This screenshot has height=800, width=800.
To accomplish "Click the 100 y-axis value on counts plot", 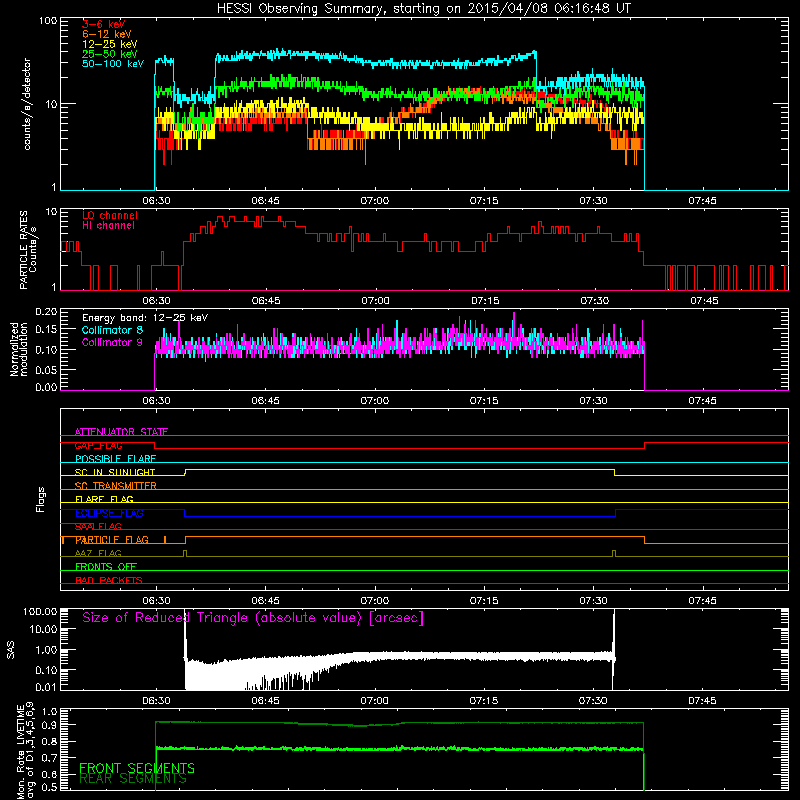I will click(x=48, y=21).
